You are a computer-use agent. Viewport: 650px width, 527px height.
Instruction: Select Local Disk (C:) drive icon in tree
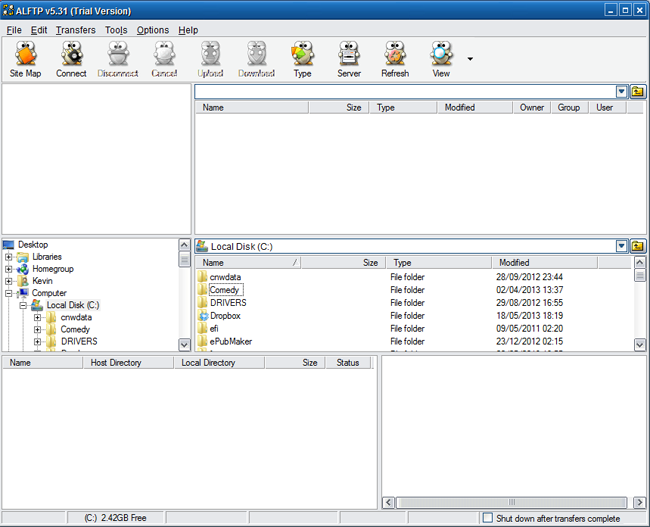(37, 305)
